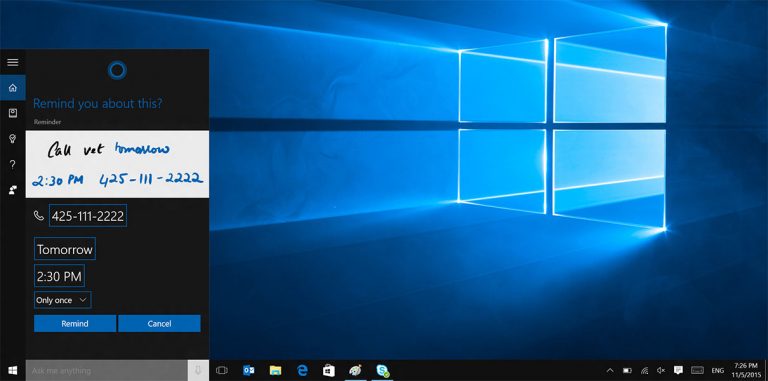Click the 'Remind you about this?' heading
Viewport: 768px width, 381px height.
[x=97, y=103]
